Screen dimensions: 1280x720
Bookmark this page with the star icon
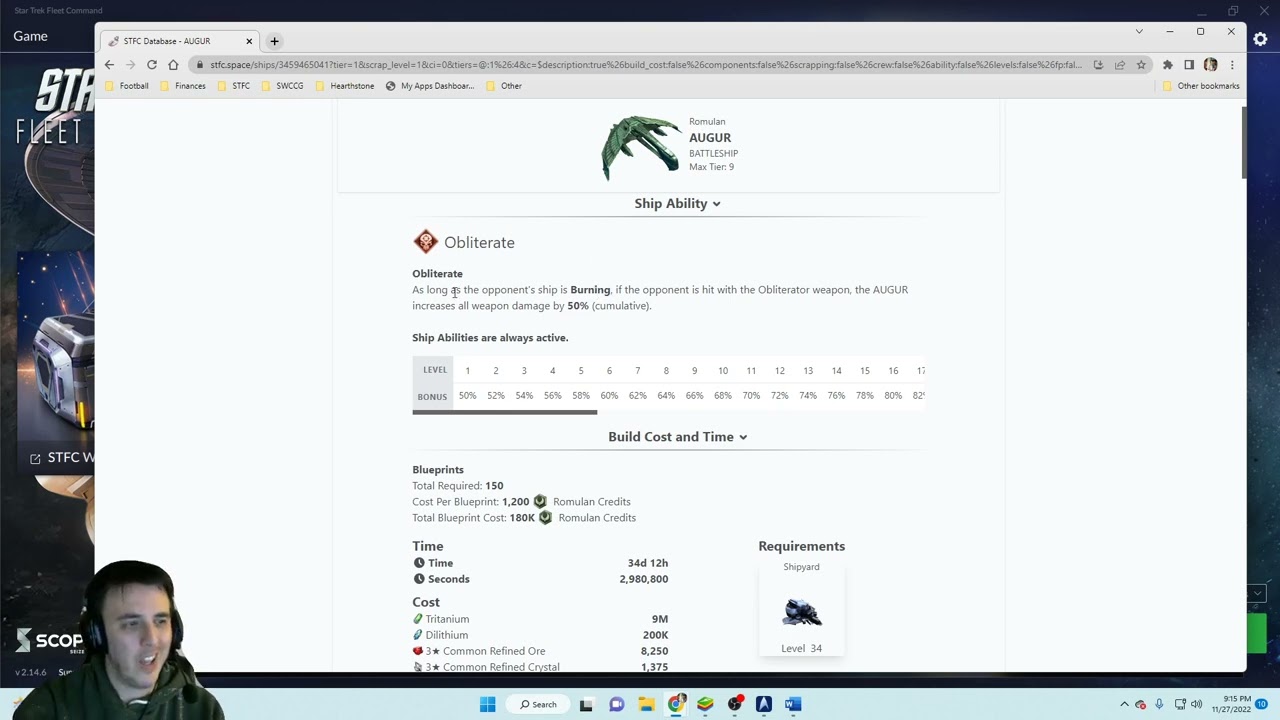point(1141,65)
